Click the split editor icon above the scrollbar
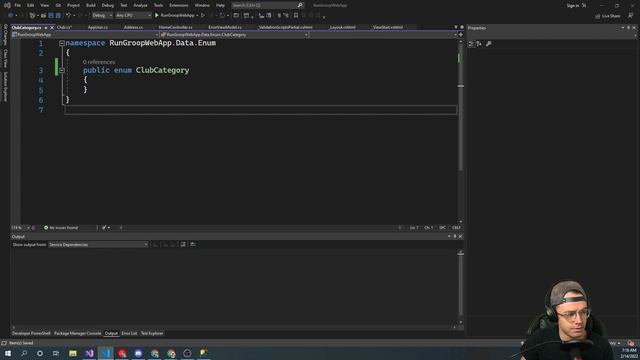640x360 pixels. pyautogui.click(x=461, y=35)
